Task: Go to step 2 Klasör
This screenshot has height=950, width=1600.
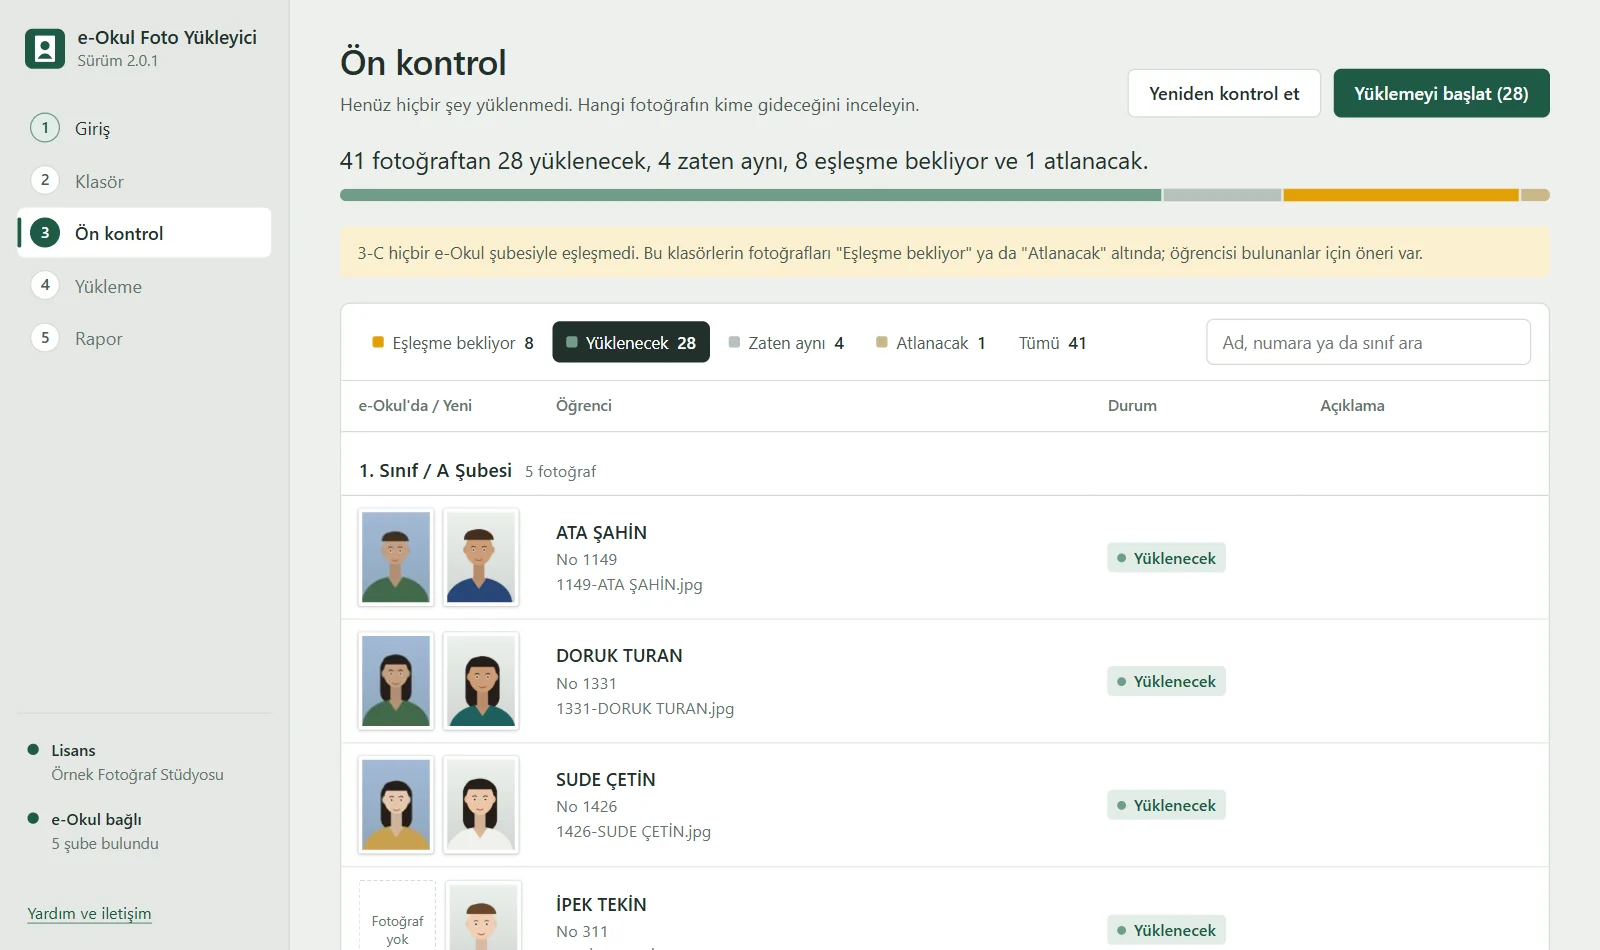Action: (x=144, y=181)
